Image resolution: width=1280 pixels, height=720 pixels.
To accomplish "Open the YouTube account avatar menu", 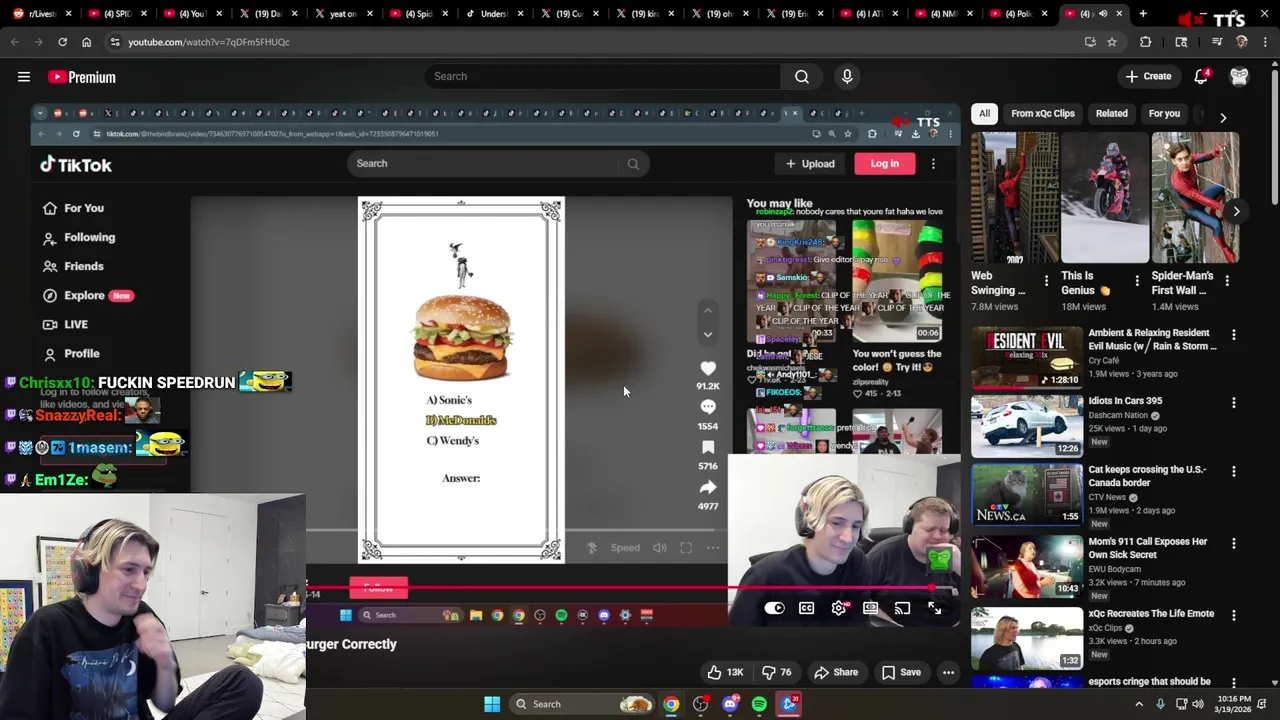I will [1239, 77].
